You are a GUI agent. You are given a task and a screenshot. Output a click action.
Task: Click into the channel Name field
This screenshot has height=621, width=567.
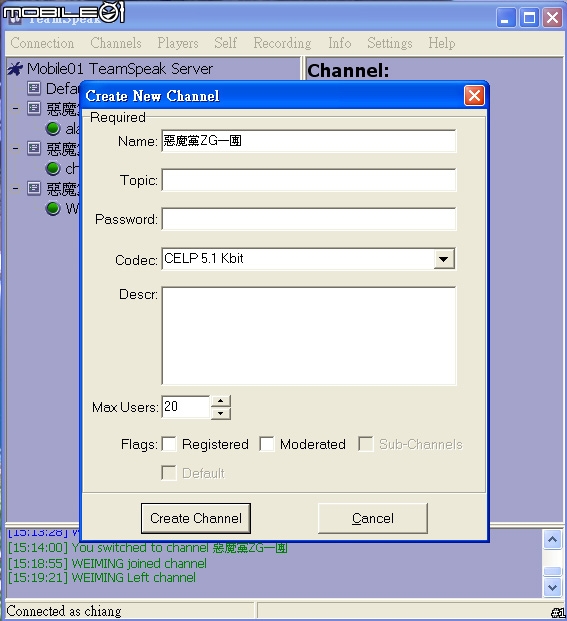309,141
